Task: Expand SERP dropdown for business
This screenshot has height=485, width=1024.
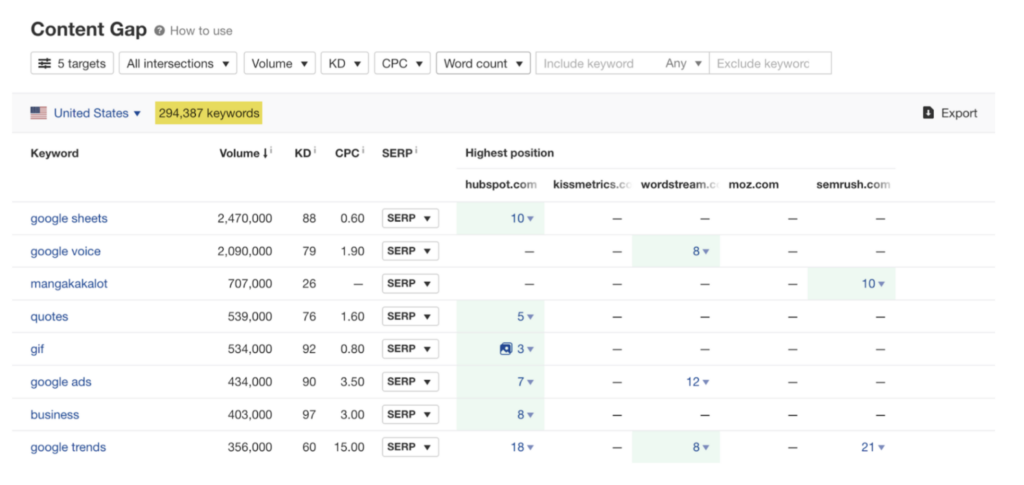Action: pos(410,414)
